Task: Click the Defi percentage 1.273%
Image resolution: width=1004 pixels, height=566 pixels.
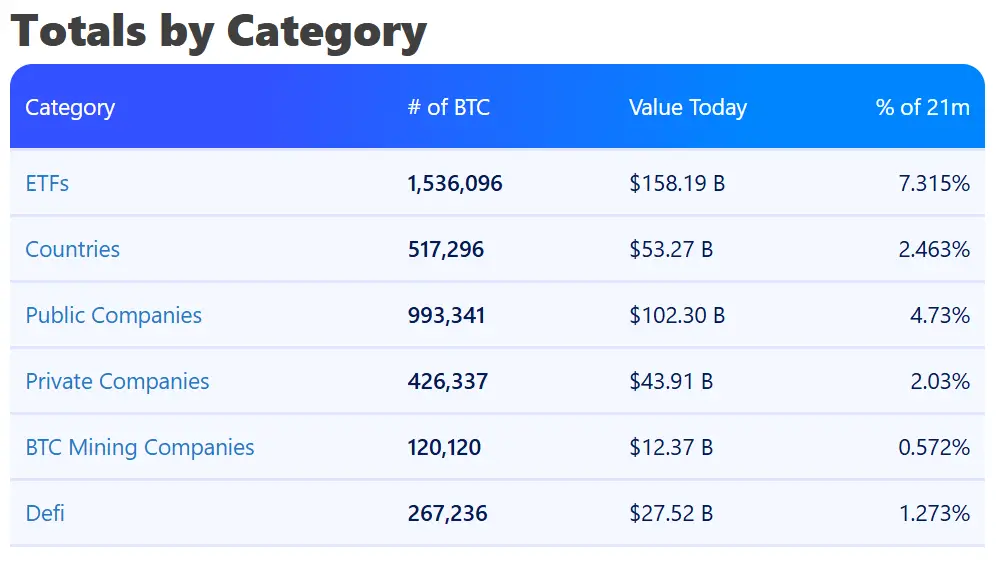Action: tap(934, 514)
